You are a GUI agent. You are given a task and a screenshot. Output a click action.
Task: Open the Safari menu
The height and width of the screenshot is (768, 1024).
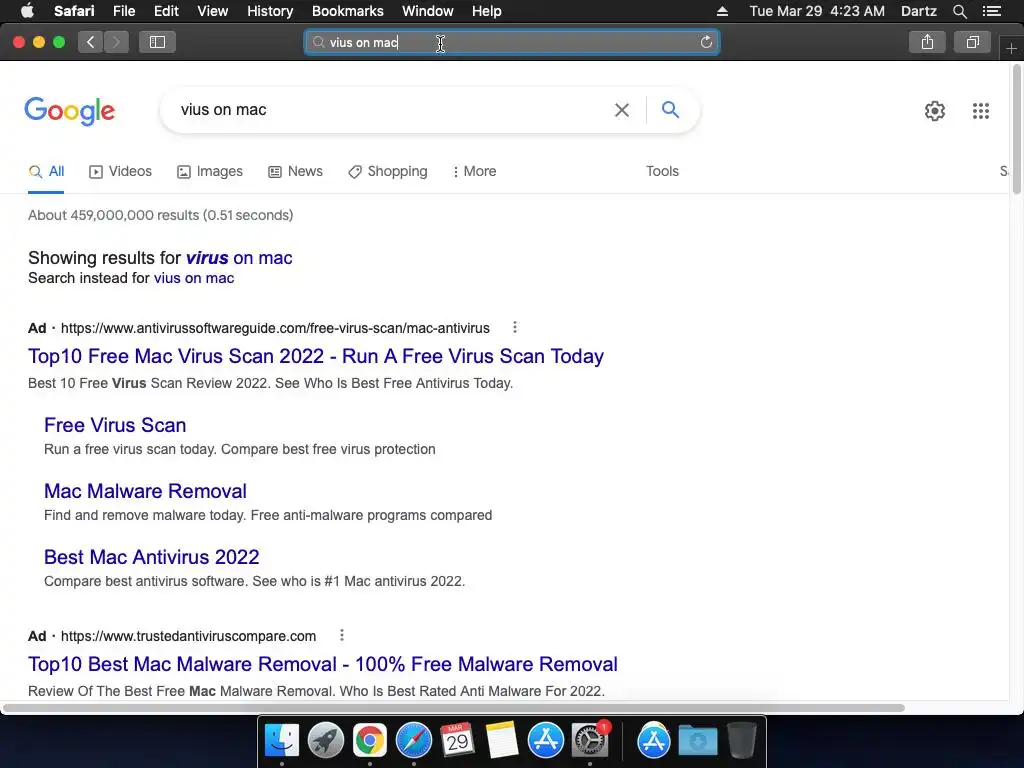click(74, 11)
